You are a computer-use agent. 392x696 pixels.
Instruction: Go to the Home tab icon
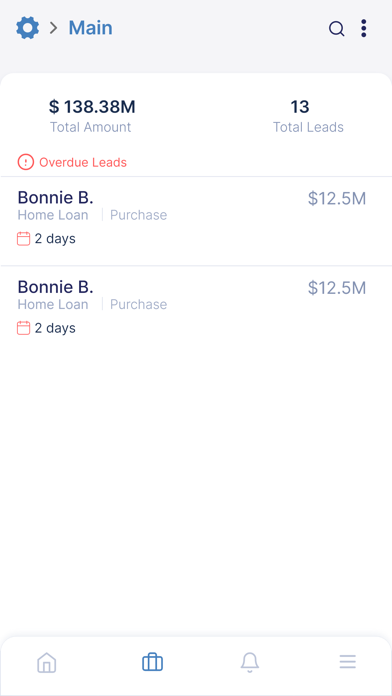[x=47, y=663]
